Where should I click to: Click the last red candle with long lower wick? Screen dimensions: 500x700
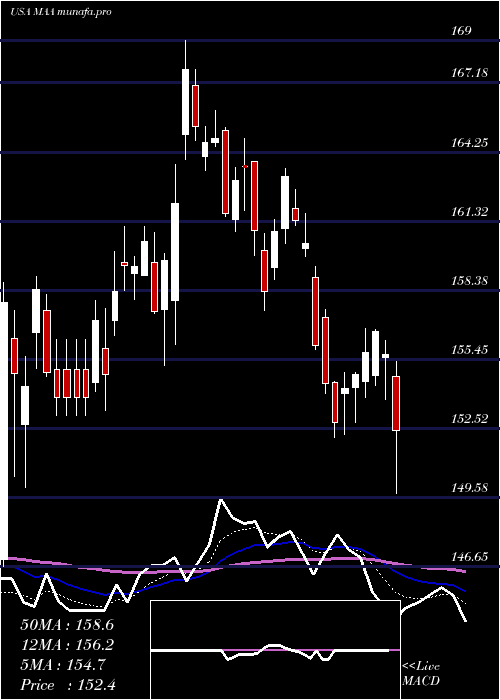[396, 427]
